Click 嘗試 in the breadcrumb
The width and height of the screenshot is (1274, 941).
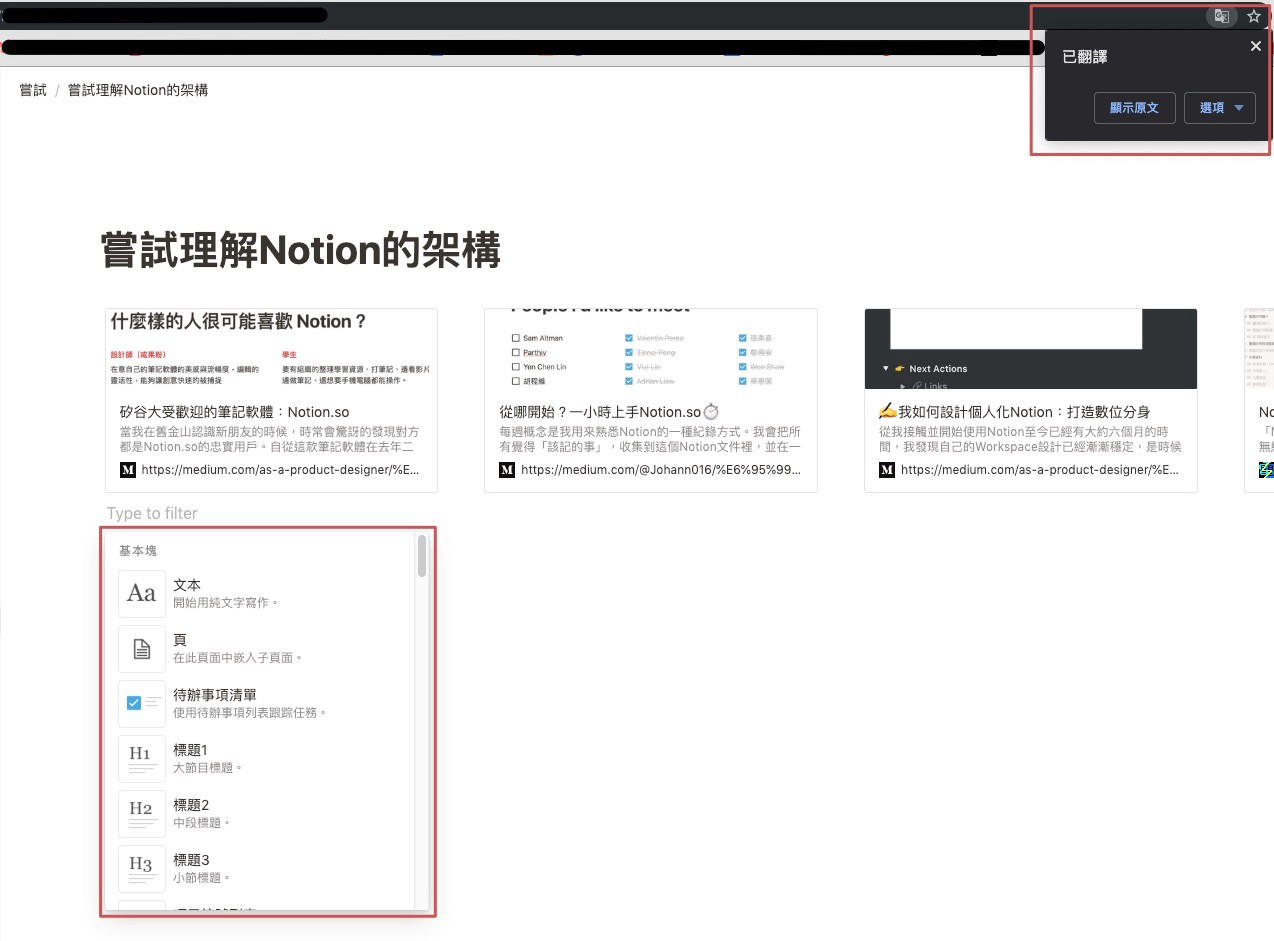click(x=33, y=90)
